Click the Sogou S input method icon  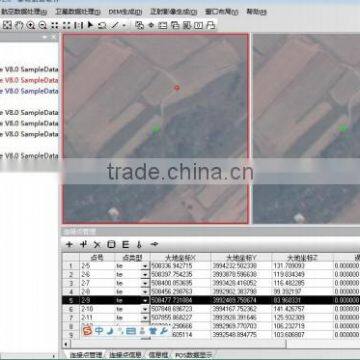point(87,330)
